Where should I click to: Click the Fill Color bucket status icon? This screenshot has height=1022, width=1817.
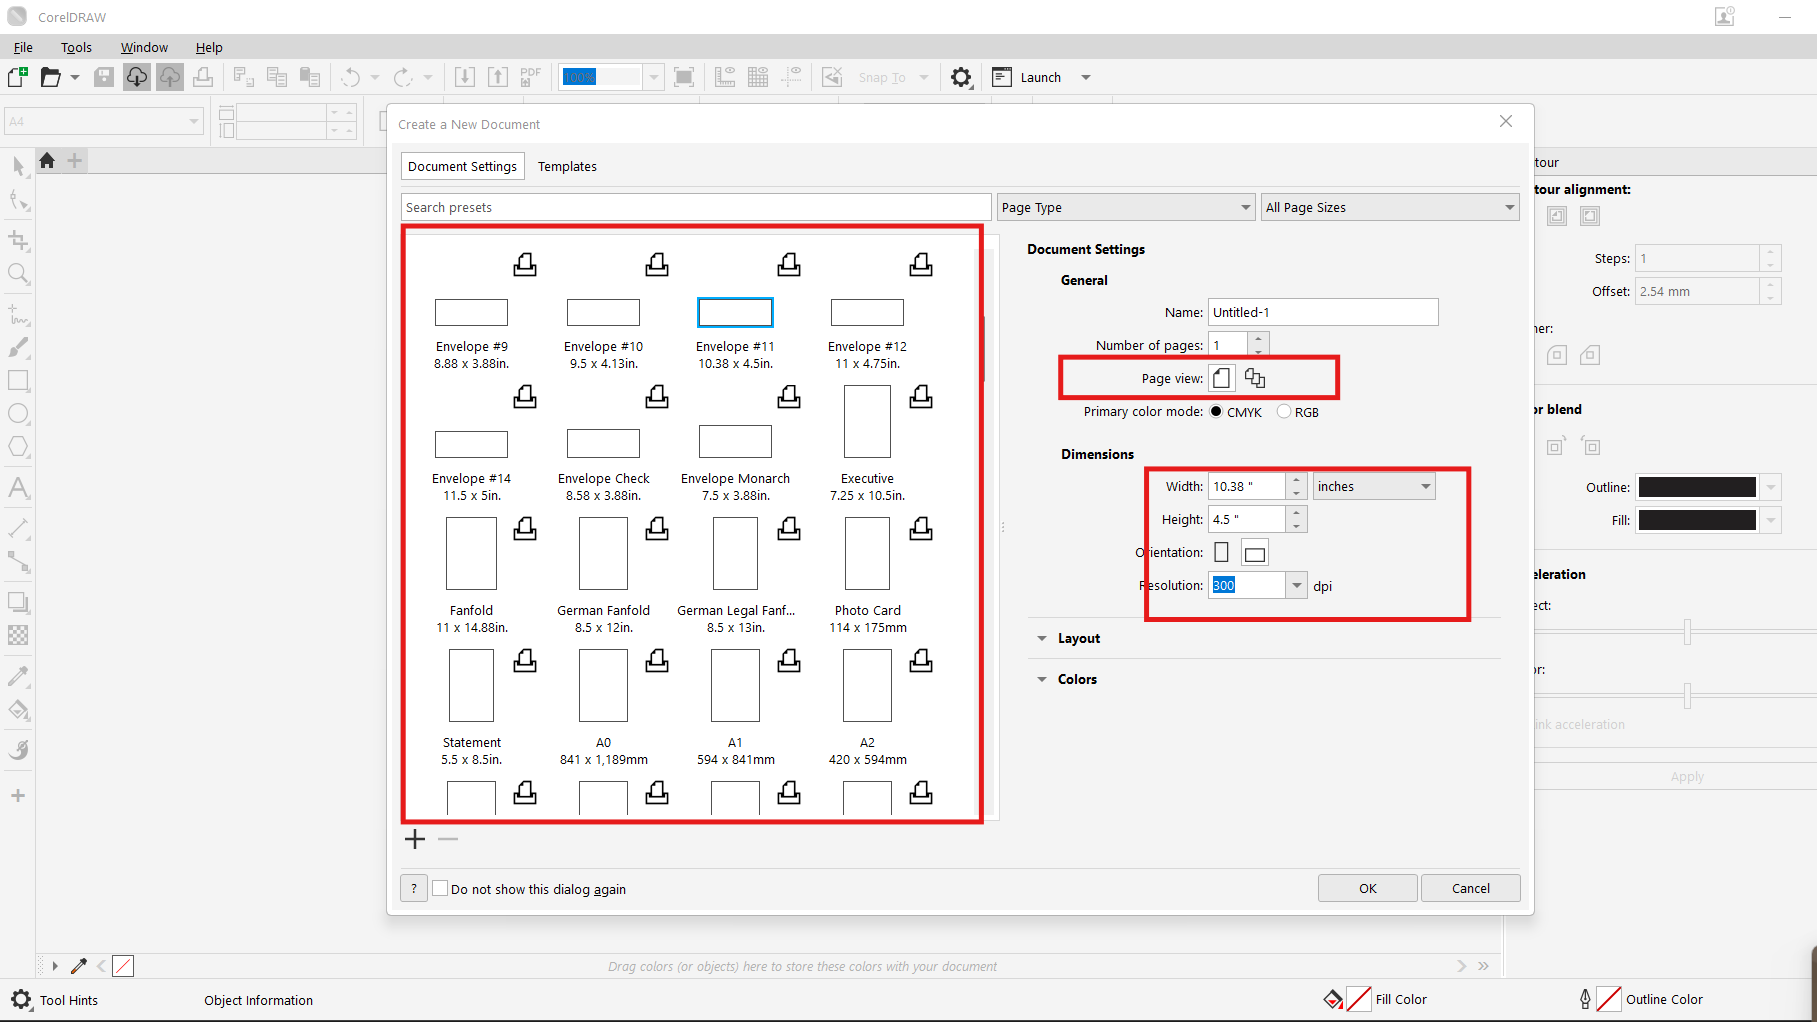pos(1333,999)
